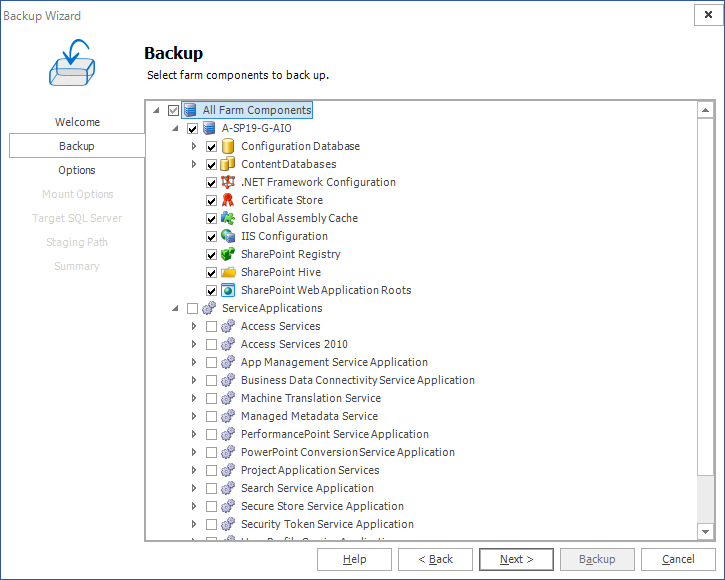Expand the Access Services node
This screenshot has width=725, height=580.
pos(194,326)
